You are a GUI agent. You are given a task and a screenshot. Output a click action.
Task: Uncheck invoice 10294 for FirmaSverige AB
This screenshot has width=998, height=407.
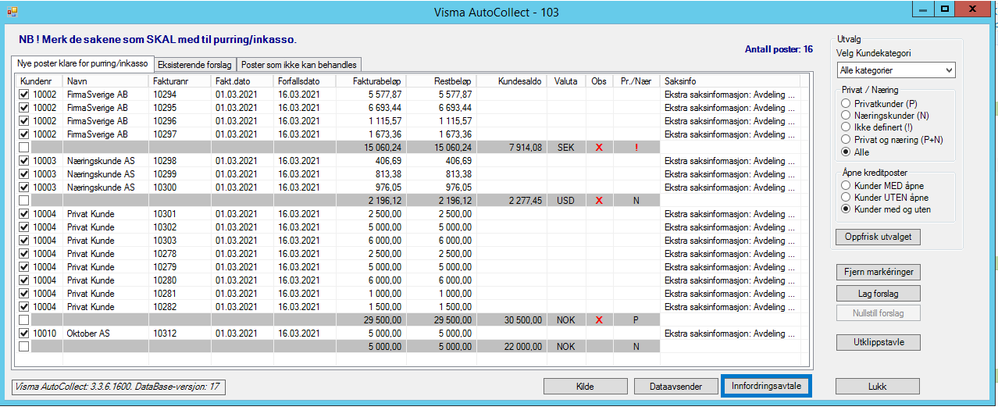tap(24, 94)
